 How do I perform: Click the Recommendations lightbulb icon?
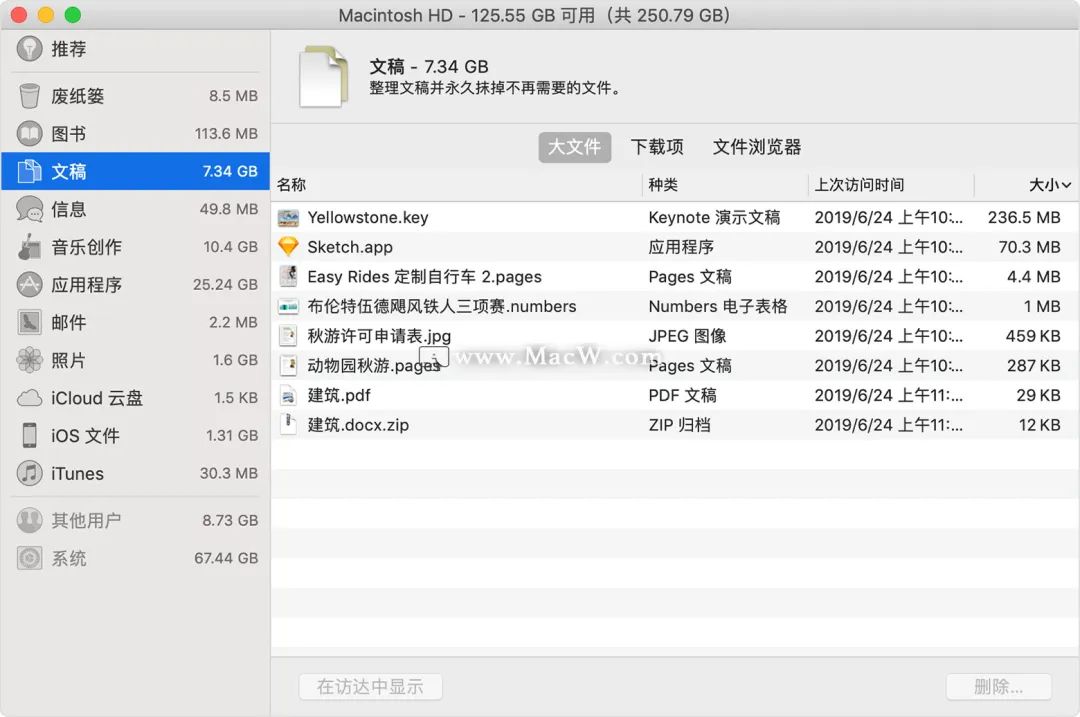tap(30, 48)
